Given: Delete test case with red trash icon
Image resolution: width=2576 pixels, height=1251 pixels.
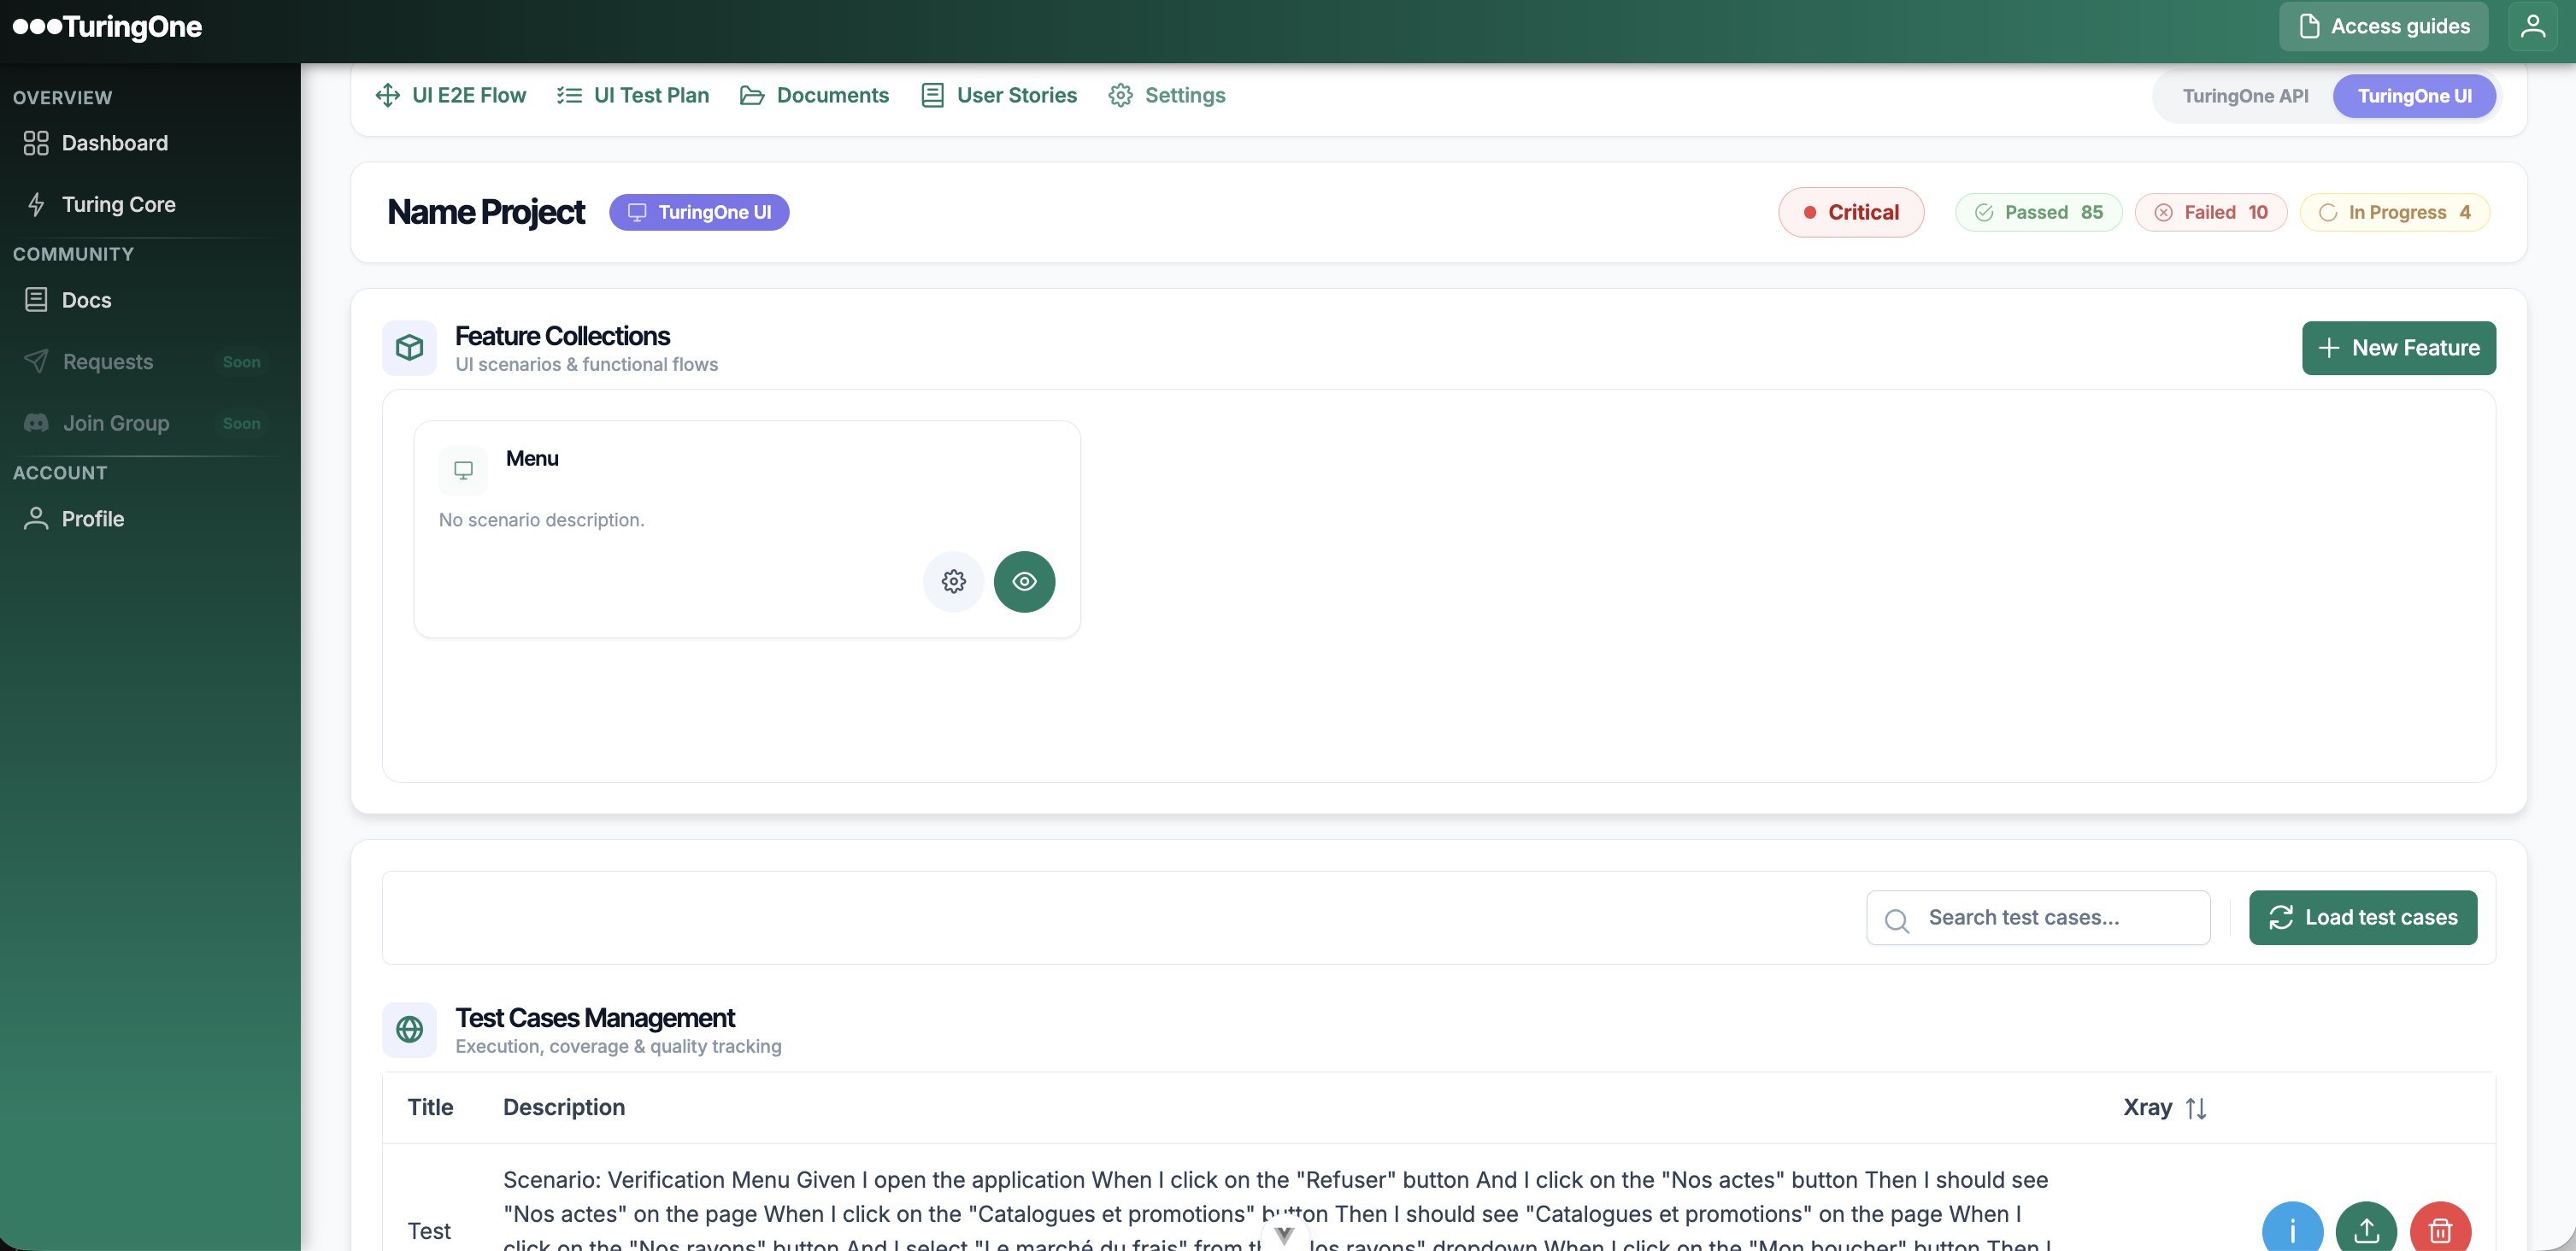Looking at the screenshot, I should point(2440,1229).
